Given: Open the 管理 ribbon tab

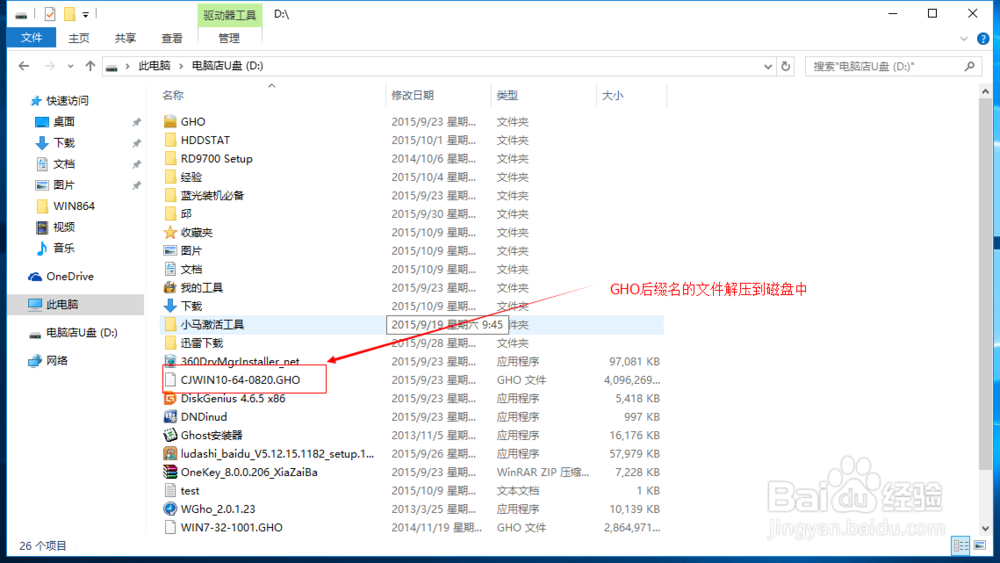Looking at the screenshot, I should 229,38.
